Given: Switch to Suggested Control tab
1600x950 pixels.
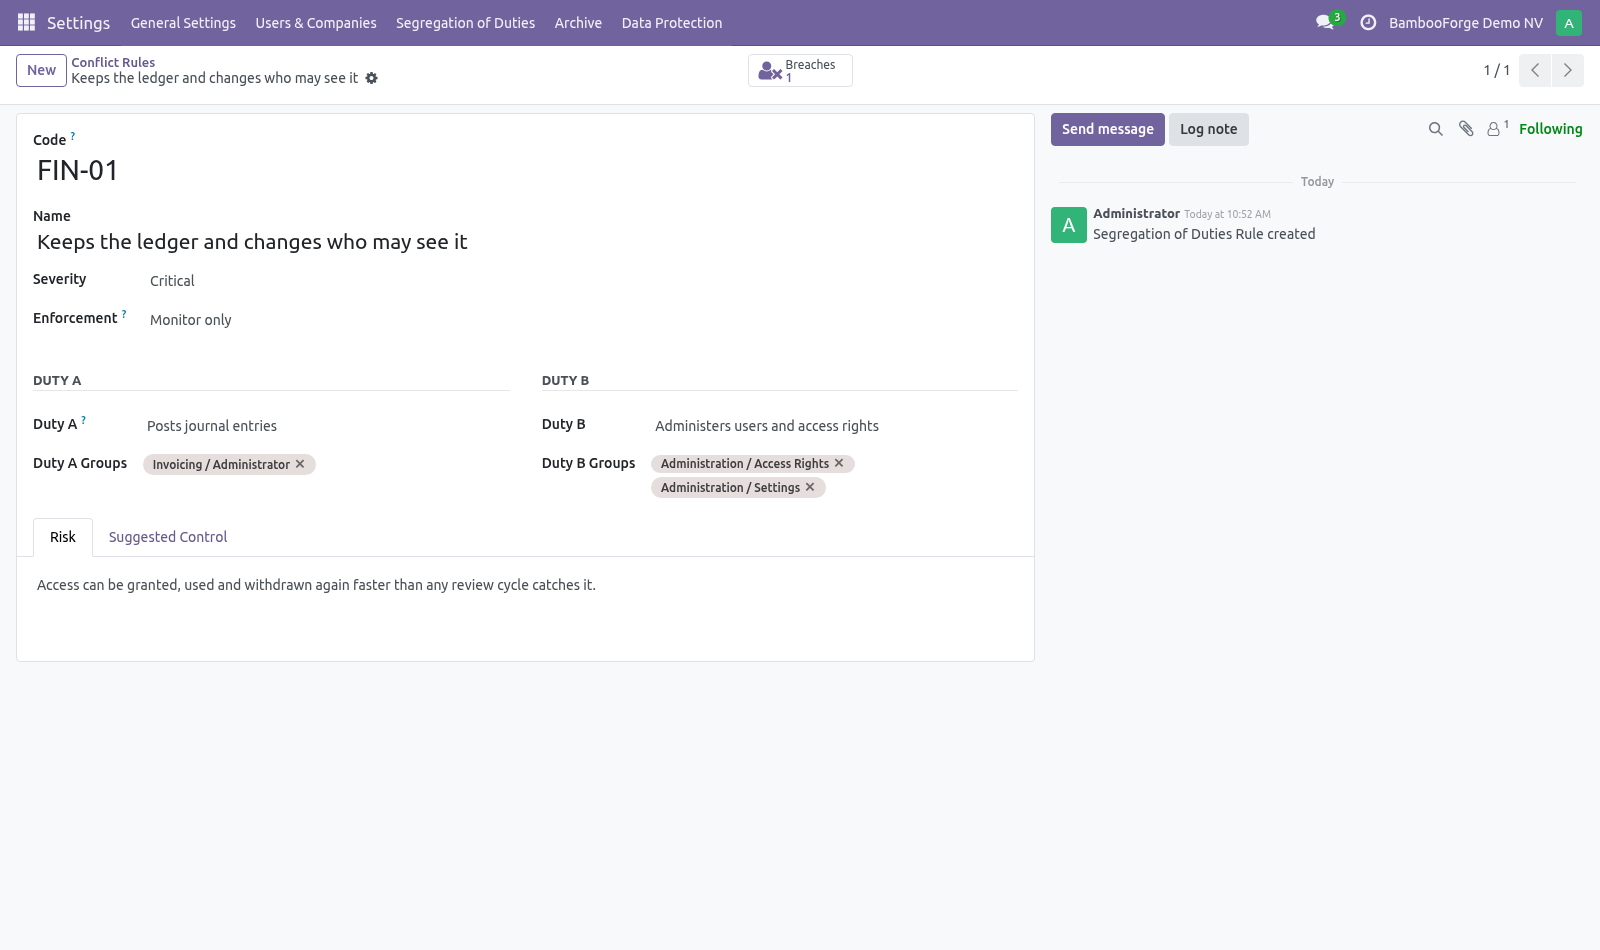Looking at the screenshot, I should (x=168, y=537).
